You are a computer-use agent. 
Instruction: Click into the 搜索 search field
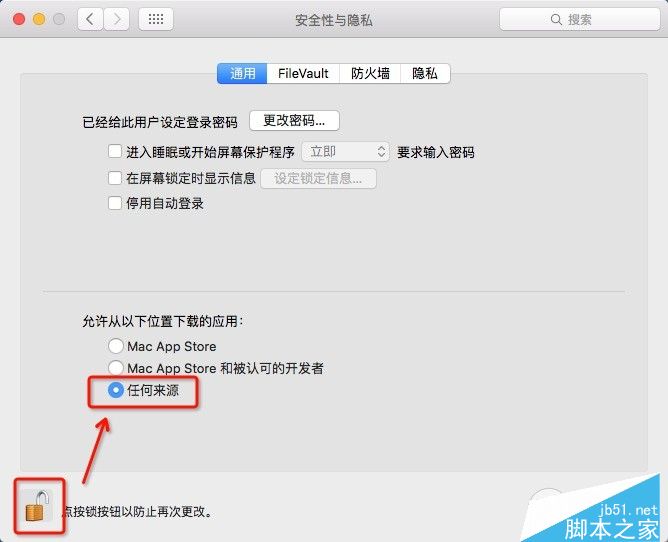(x=580, y=19)
